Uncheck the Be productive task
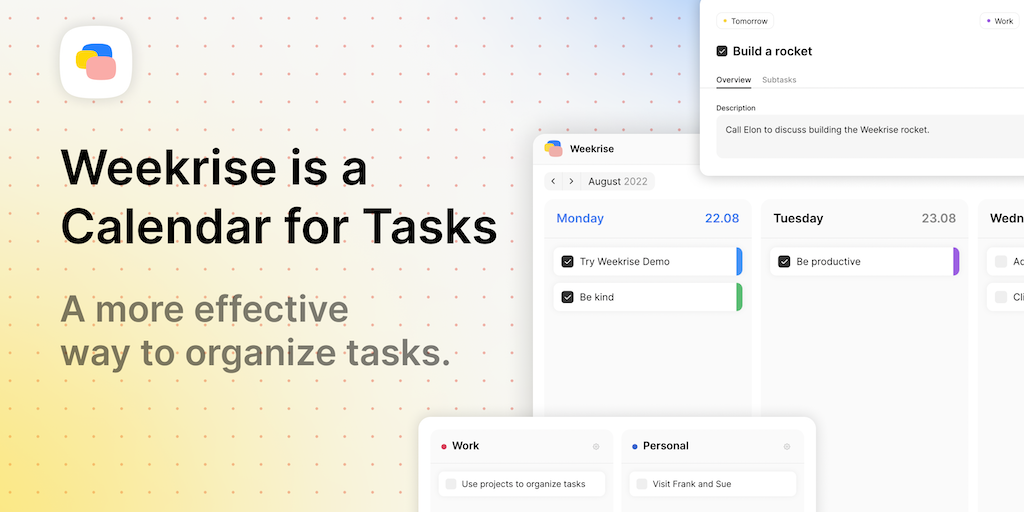 click(x=784, y=261)
